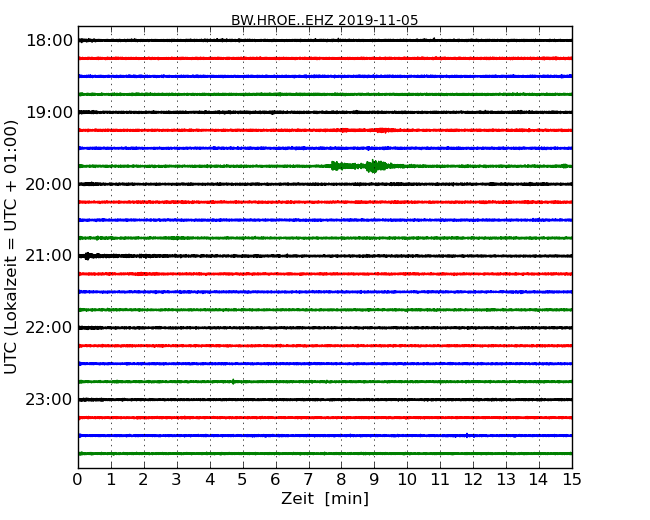Viewport: 650px width, 520px height.
Task: Click the x-axis tick label 11
Action: (x=440, y=479)
